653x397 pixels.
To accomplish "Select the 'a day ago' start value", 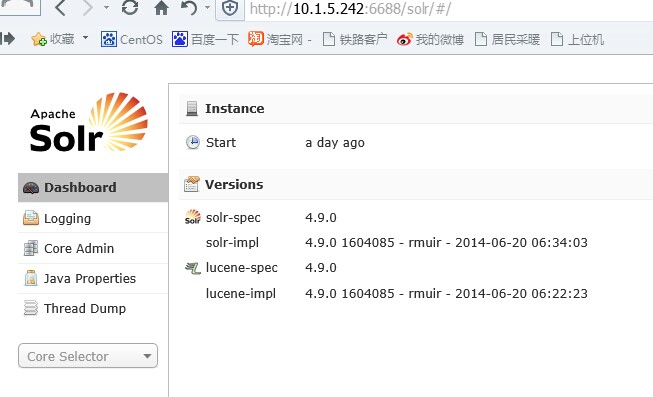I will [x=335, y=143].
